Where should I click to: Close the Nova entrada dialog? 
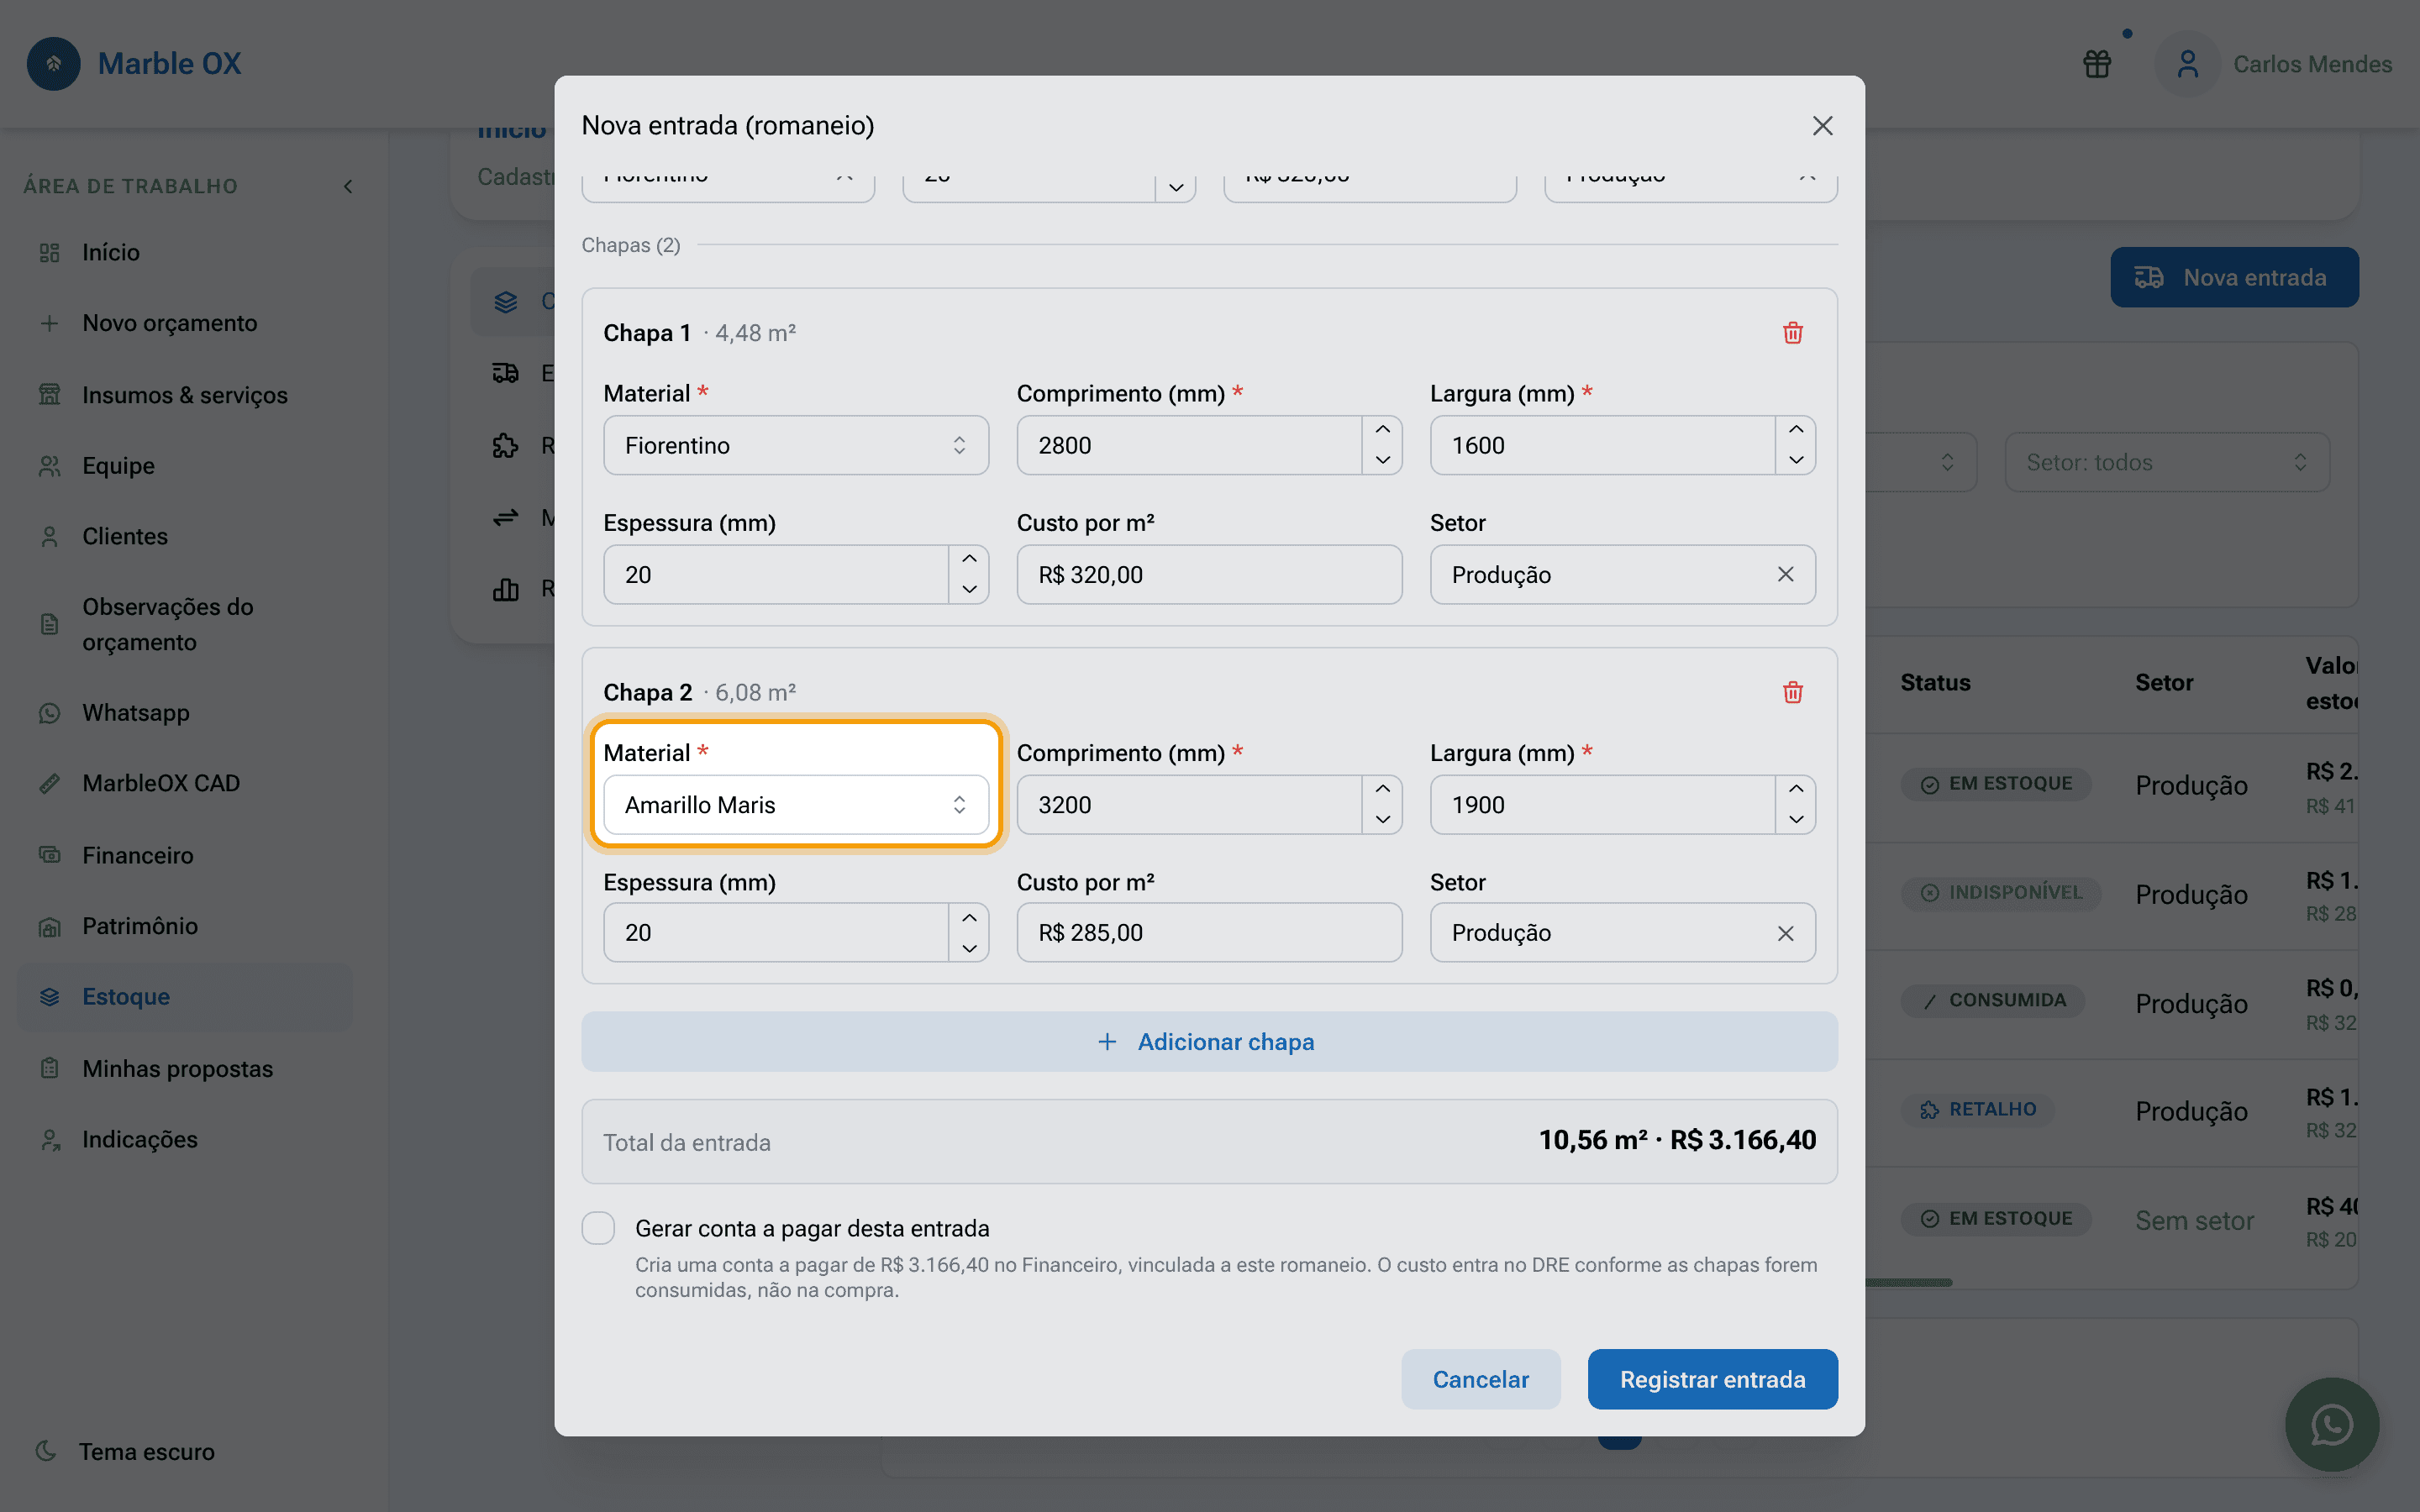click(x=1822, y=125)
